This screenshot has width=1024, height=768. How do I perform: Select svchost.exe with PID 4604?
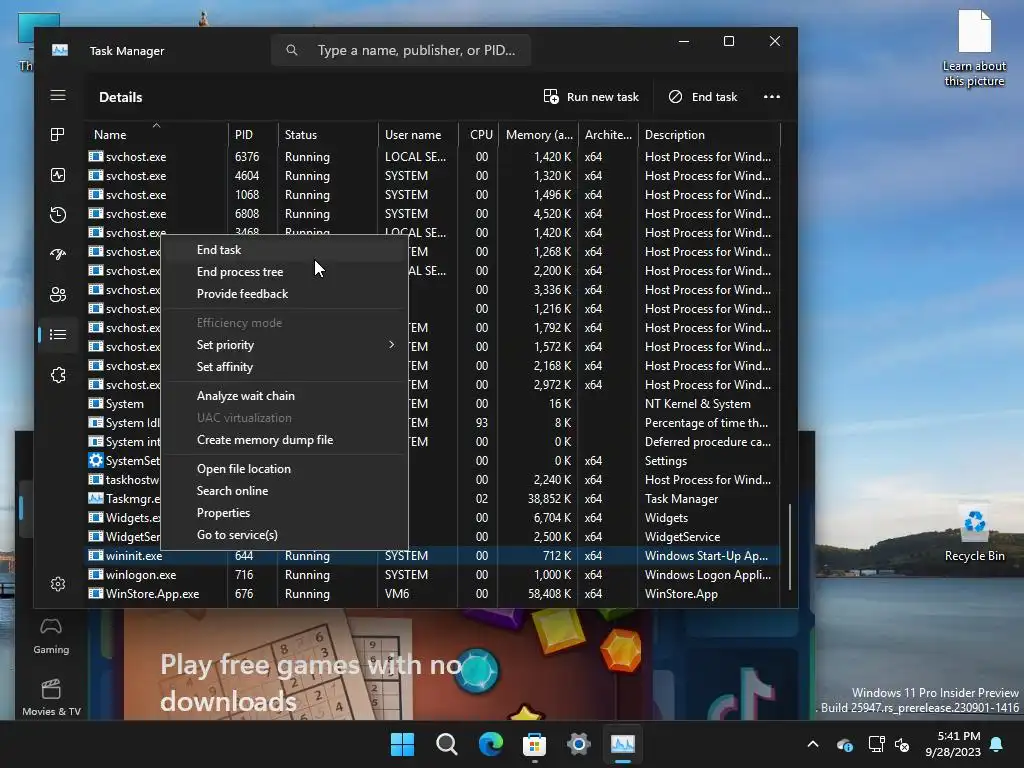(433, 176)
